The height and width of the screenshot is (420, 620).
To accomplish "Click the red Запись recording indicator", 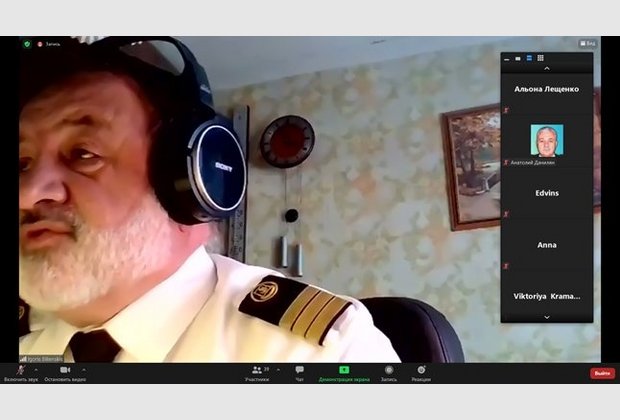I will 49,44.
